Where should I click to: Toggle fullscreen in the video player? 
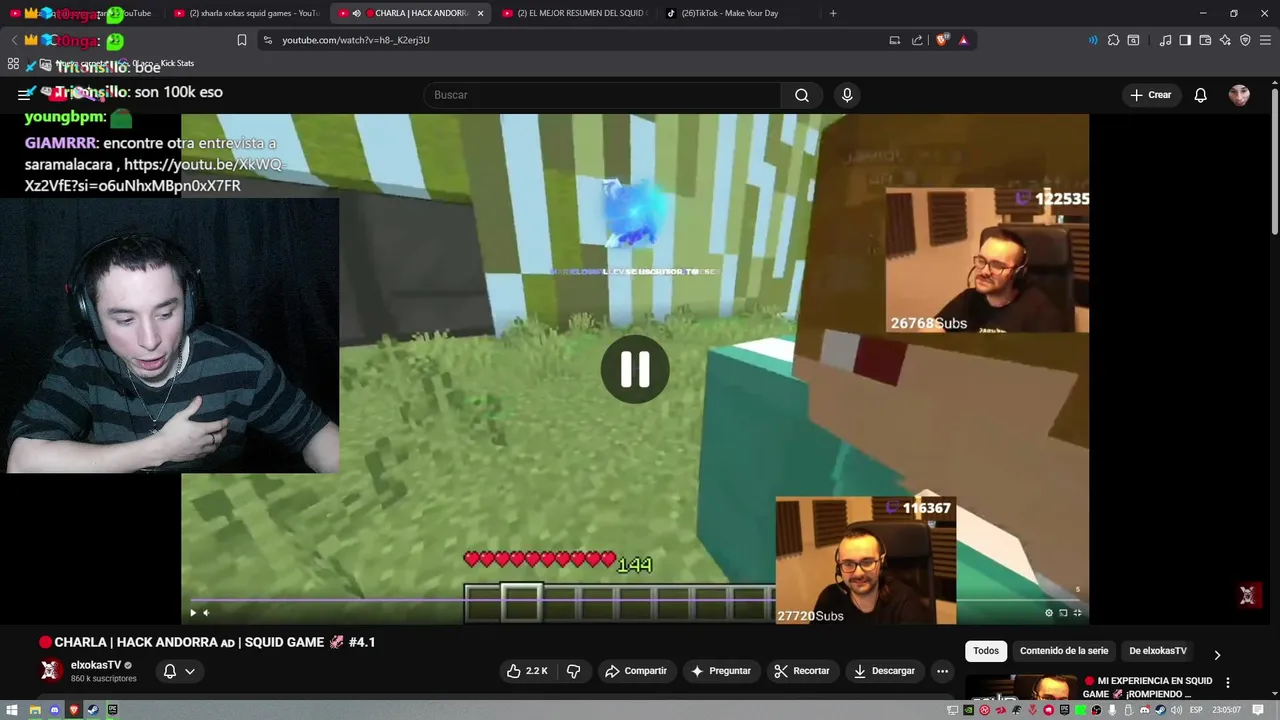click(1077, 613)
